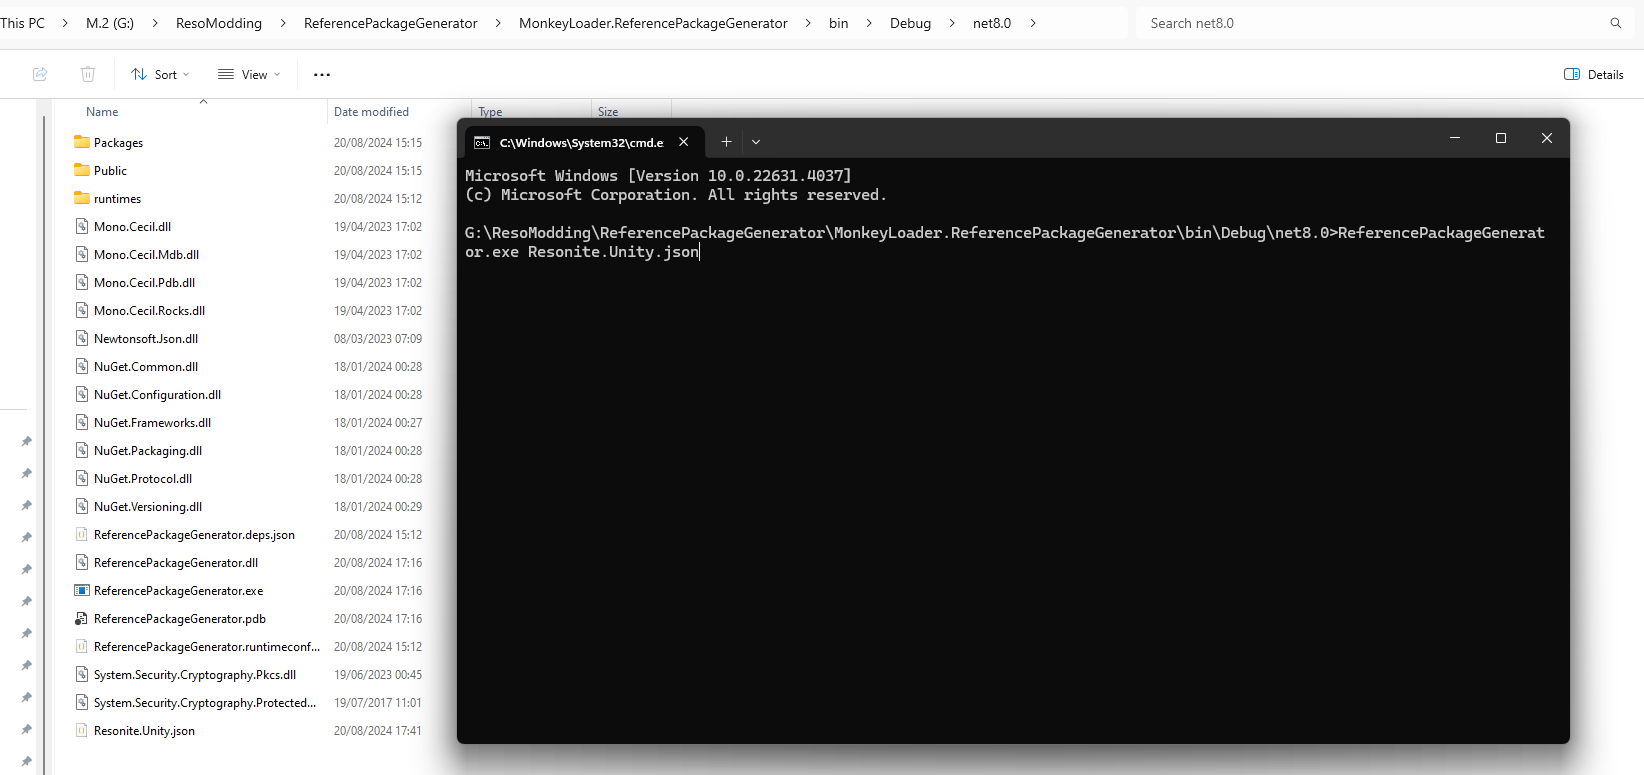
Task: Go to M.2 (G:) breadcrumb
Action: pyautogui.click(x=110, y=23)
